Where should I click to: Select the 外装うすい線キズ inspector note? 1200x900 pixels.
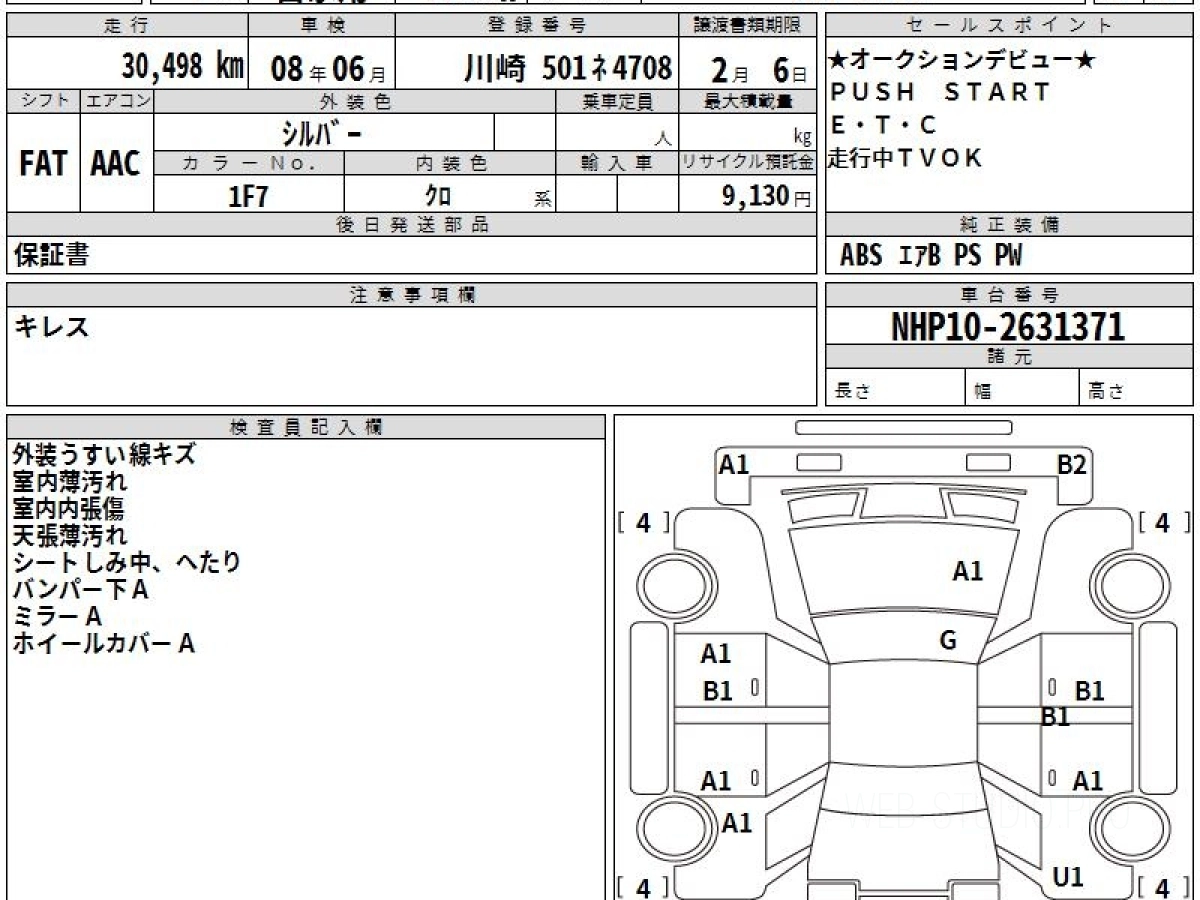tap(104, 454)
